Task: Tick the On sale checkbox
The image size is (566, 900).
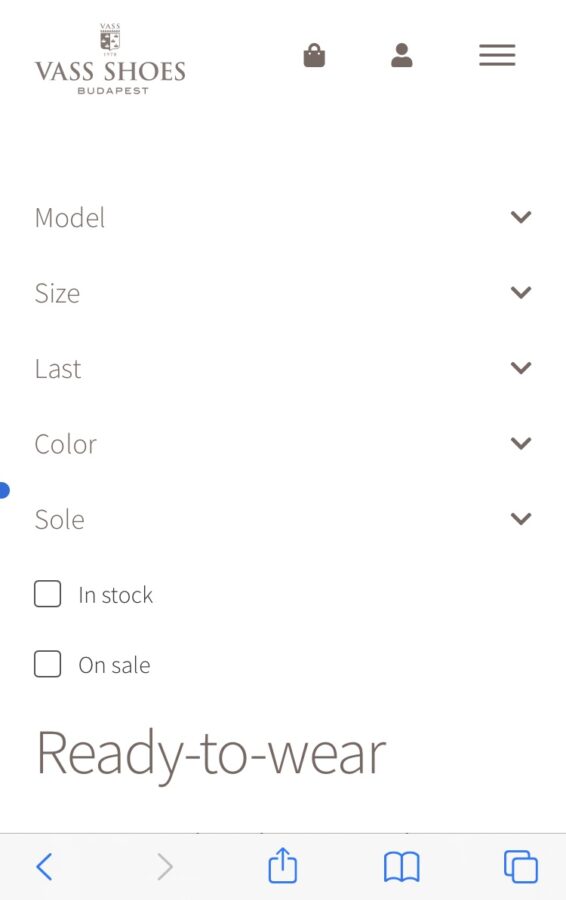Action: (x=48, y=664)
